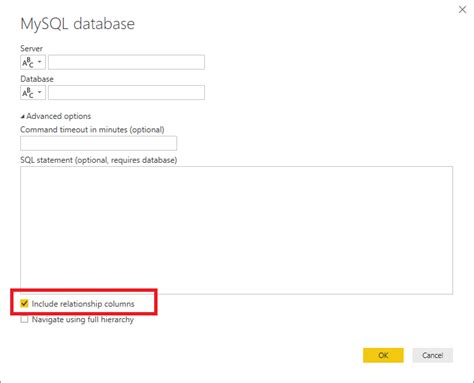Click inside the SQL statement text area
The height and width of the screenshot is (383, 474).
point(236,230)
